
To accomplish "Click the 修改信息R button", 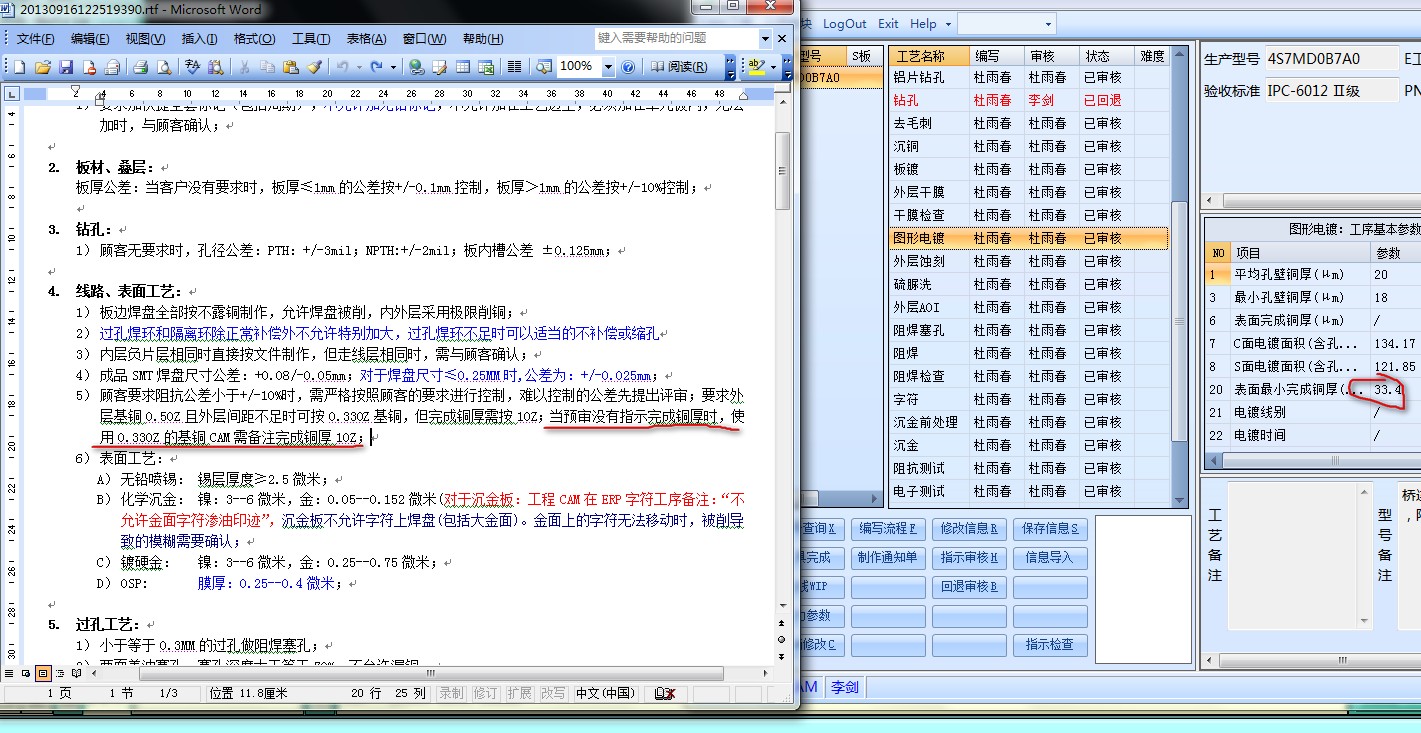I will tap(969, 528).
